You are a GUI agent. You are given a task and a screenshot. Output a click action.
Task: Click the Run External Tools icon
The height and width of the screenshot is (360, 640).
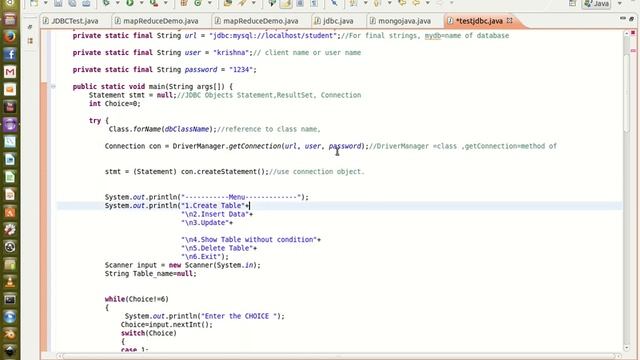(154, 3)
